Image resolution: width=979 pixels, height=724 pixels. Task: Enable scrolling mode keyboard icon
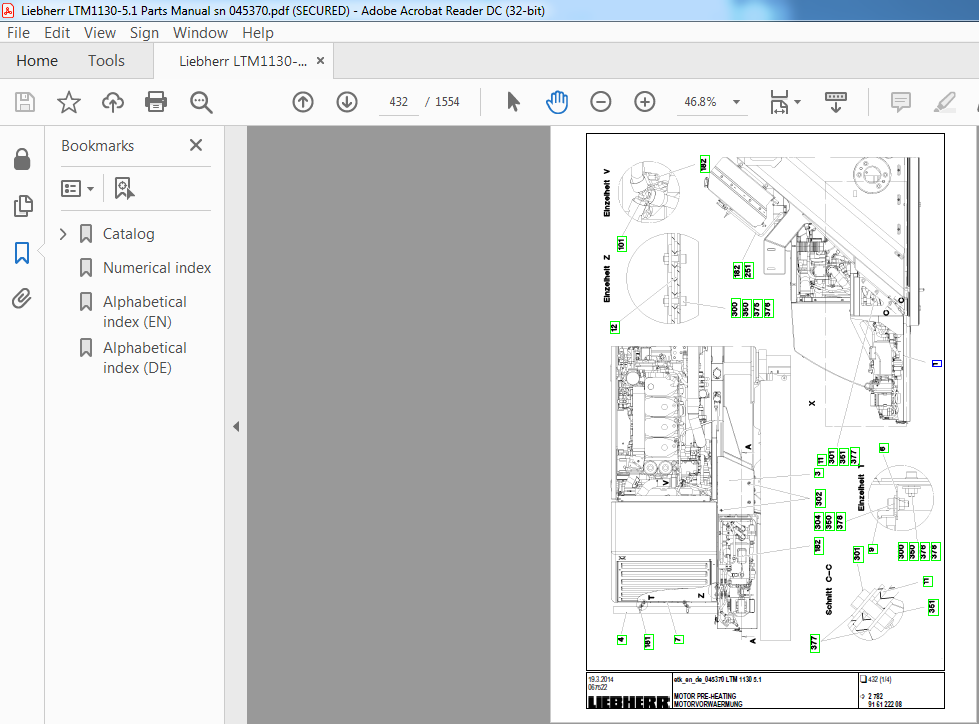click(x=835, y=102)
